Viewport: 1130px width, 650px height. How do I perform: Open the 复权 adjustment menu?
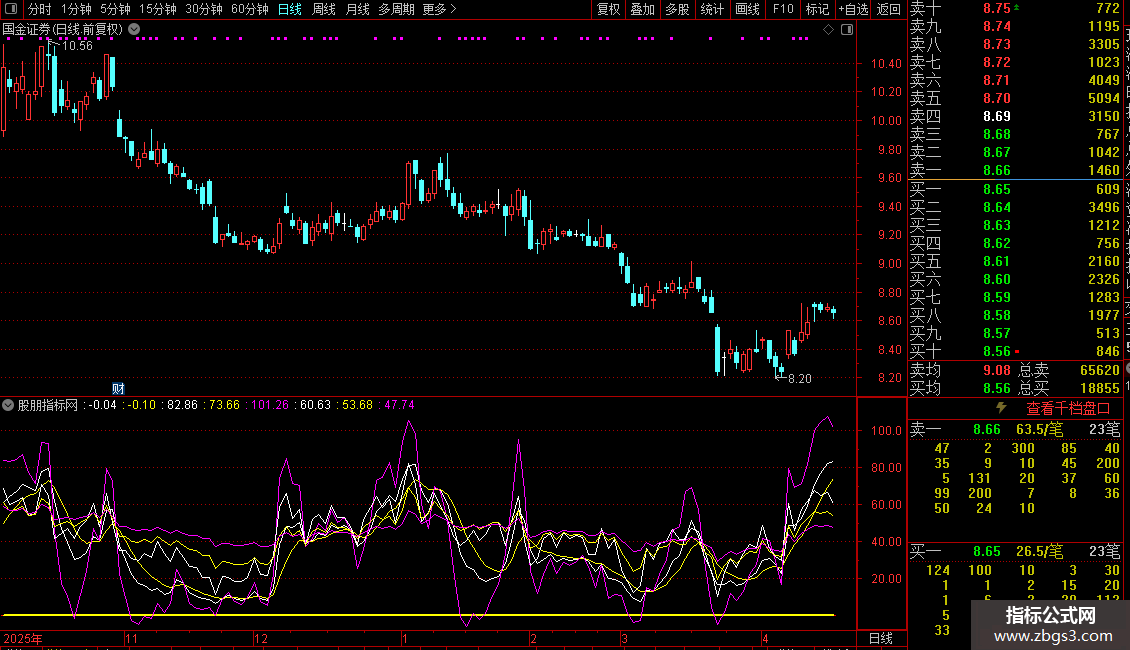[608, 9]
